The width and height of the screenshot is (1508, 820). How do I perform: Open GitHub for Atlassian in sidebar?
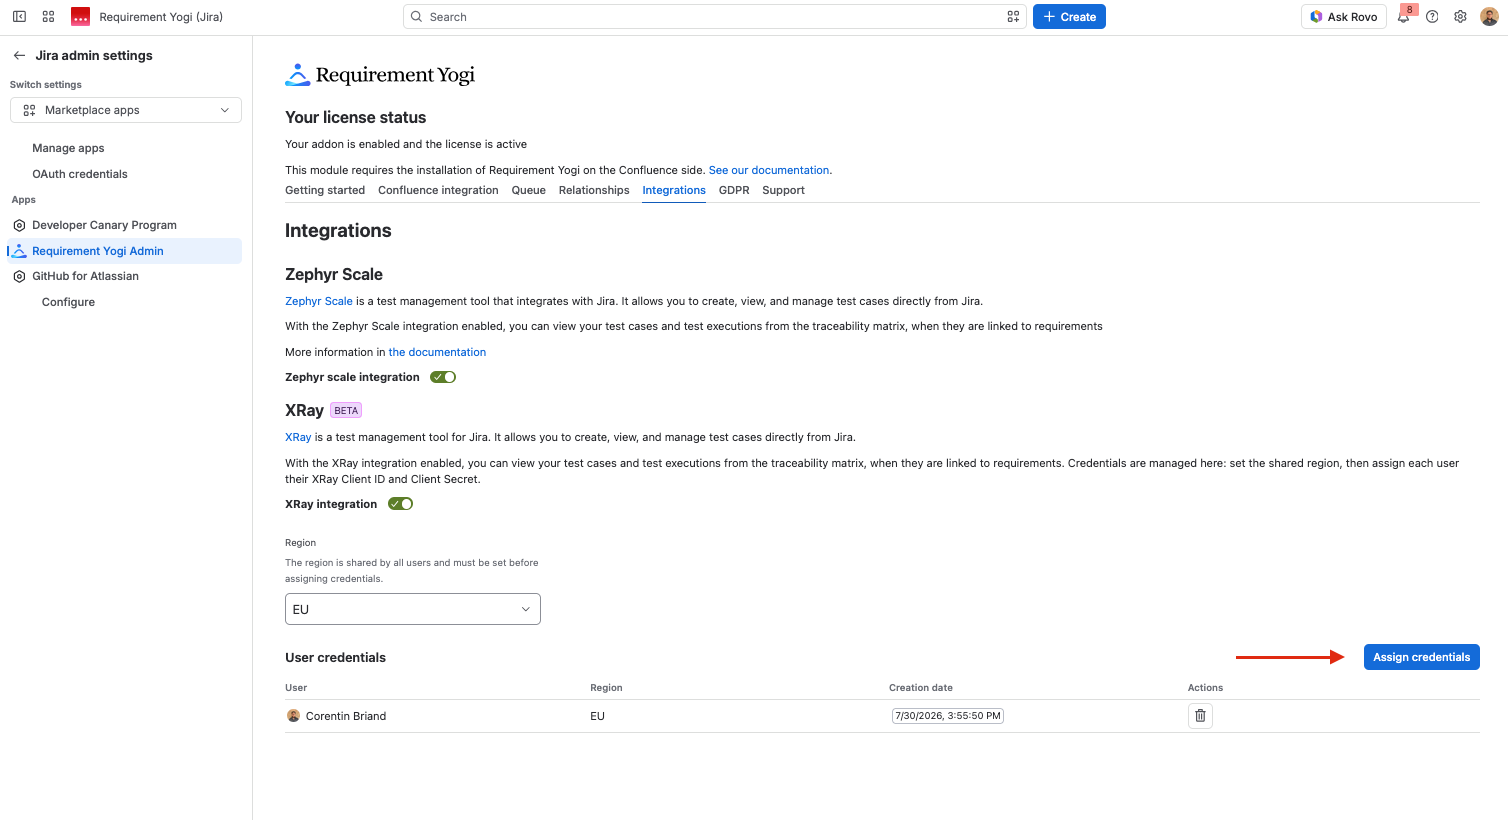pyautogui.click(x=85, y=276)
